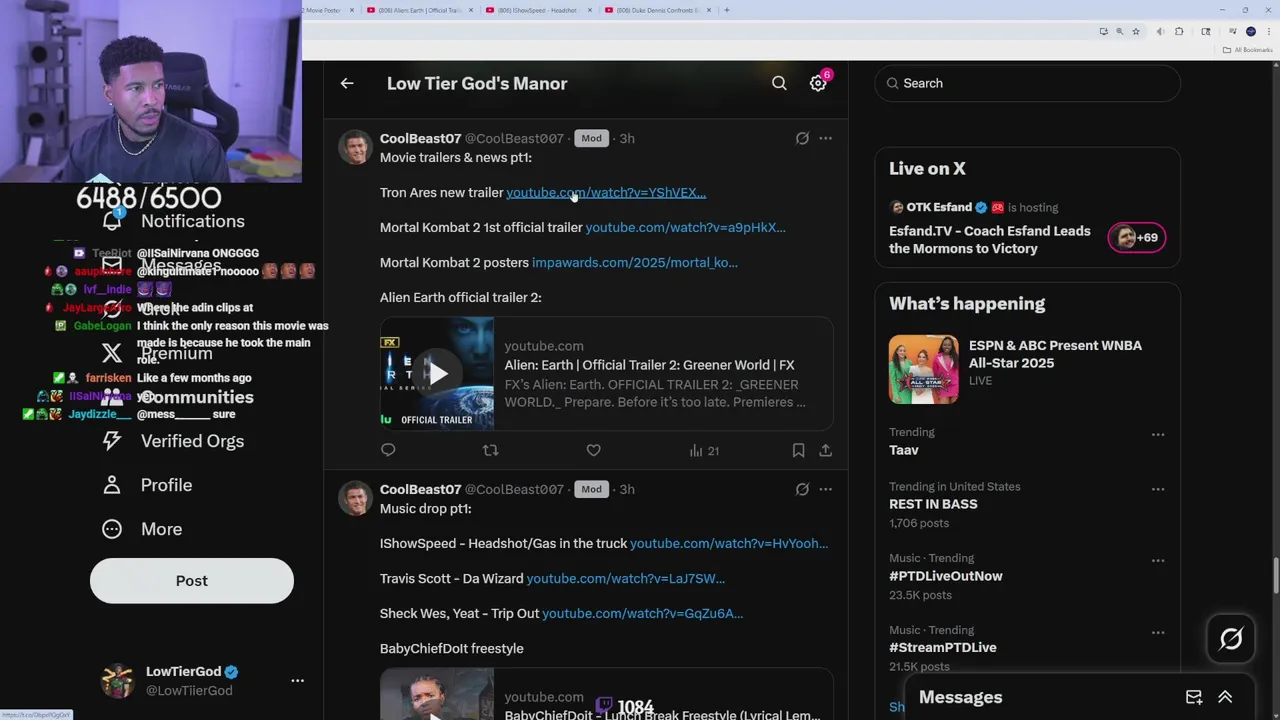Screen dimensions: 1280x720
Task: Open more options for Taav trend
Action: [1158, 434]
